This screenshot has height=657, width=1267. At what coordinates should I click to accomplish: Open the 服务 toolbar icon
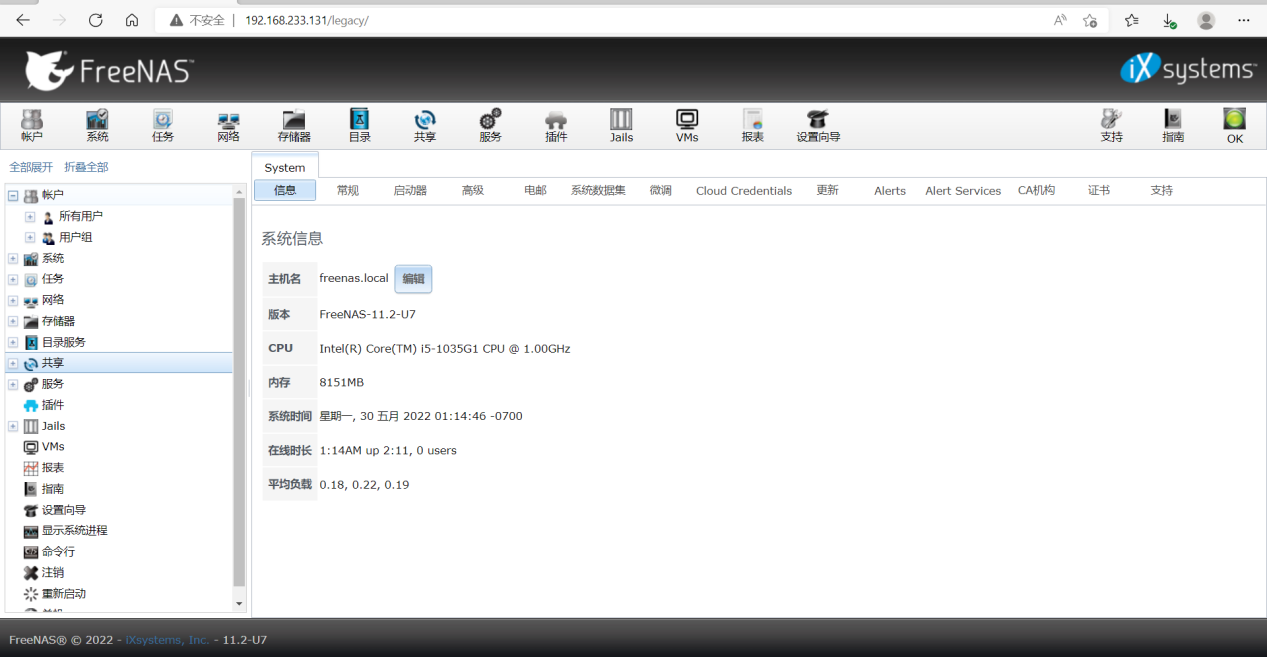490,126
